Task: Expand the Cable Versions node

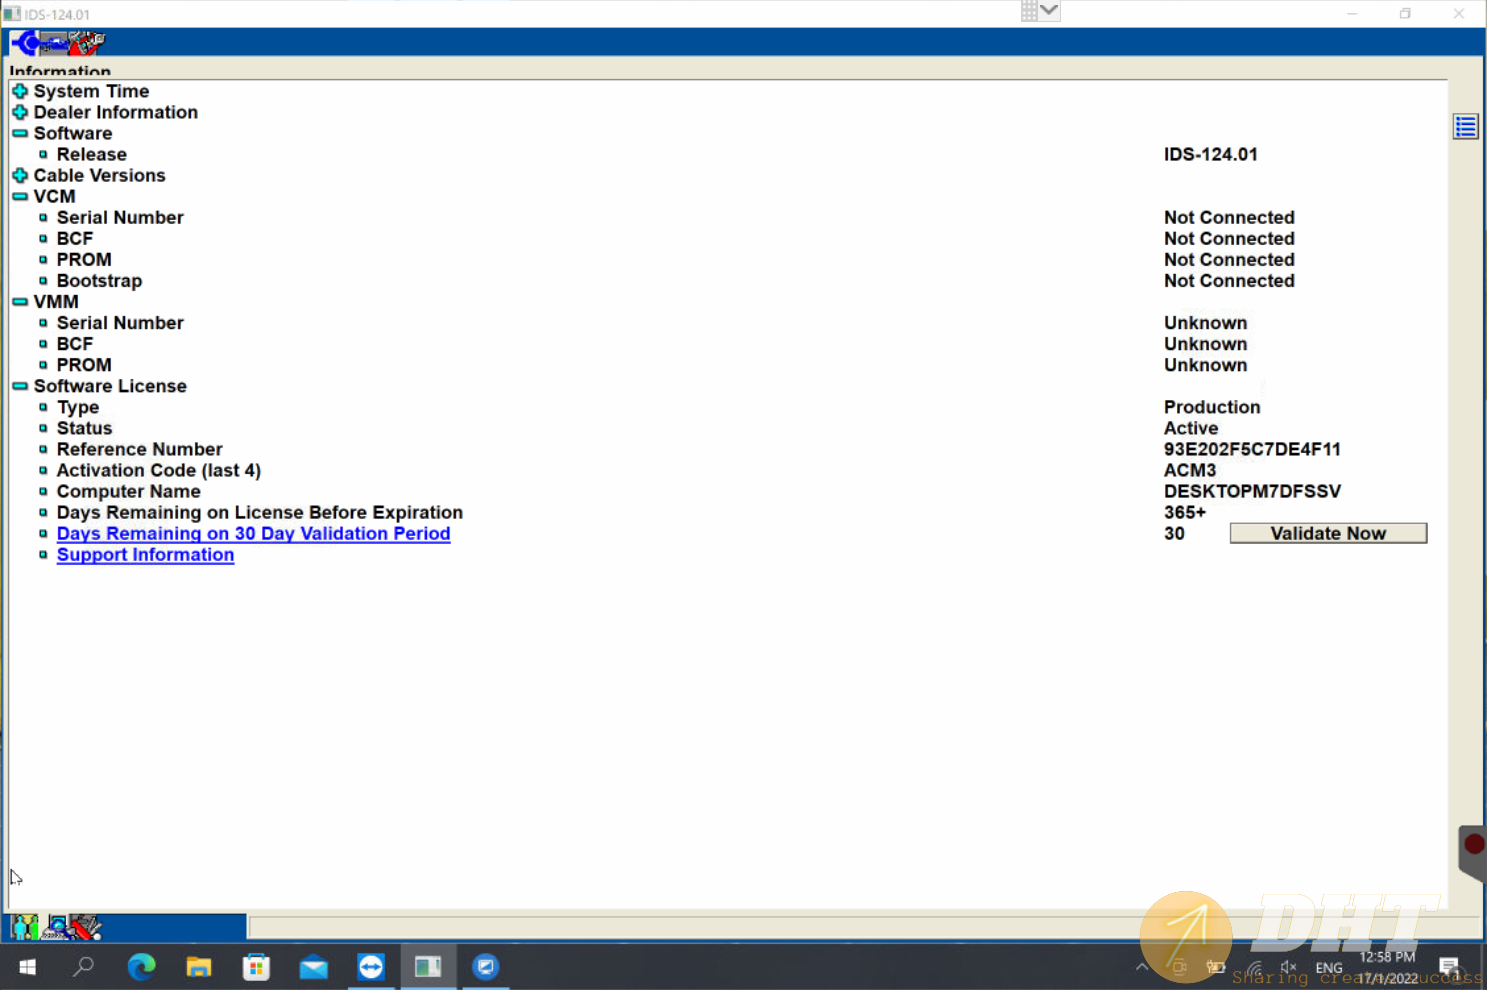Action: click(20, 175)
